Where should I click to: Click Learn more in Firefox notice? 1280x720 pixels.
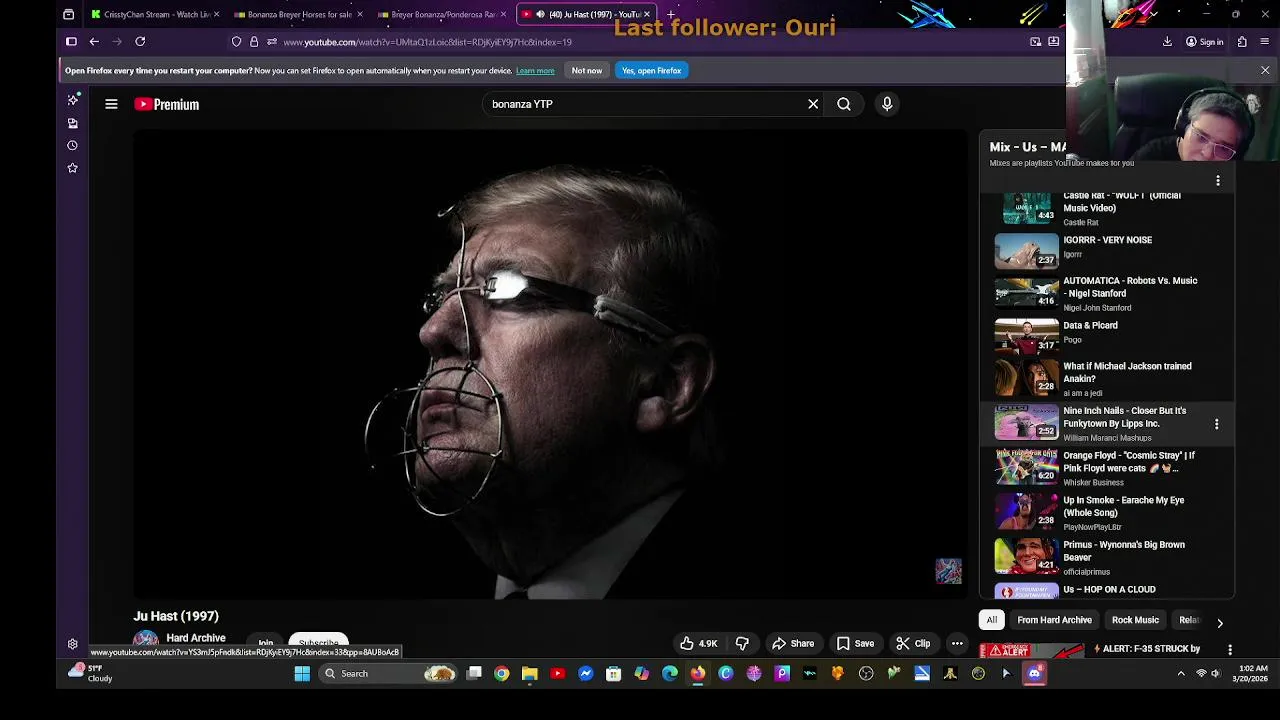click(x=535, y=71)
